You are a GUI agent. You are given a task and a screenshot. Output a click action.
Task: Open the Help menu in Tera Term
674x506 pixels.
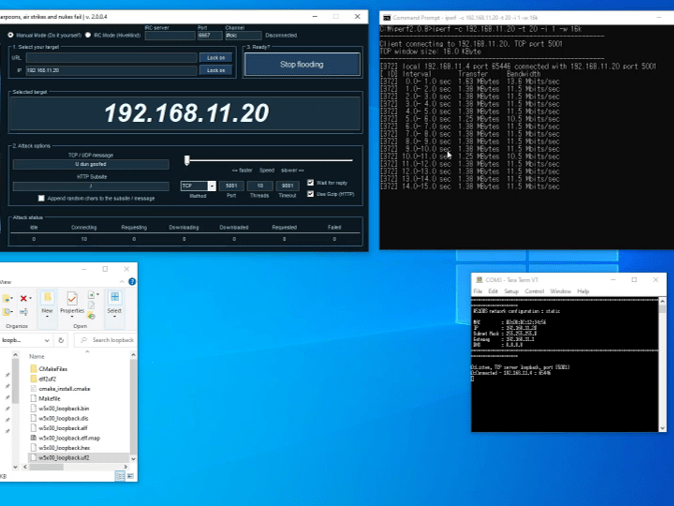point(583,291)
